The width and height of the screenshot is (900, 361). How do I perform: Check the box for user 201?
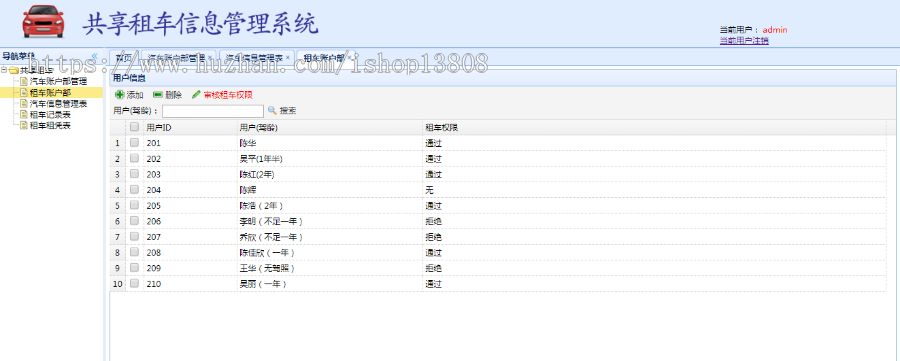tap(134, 142)
